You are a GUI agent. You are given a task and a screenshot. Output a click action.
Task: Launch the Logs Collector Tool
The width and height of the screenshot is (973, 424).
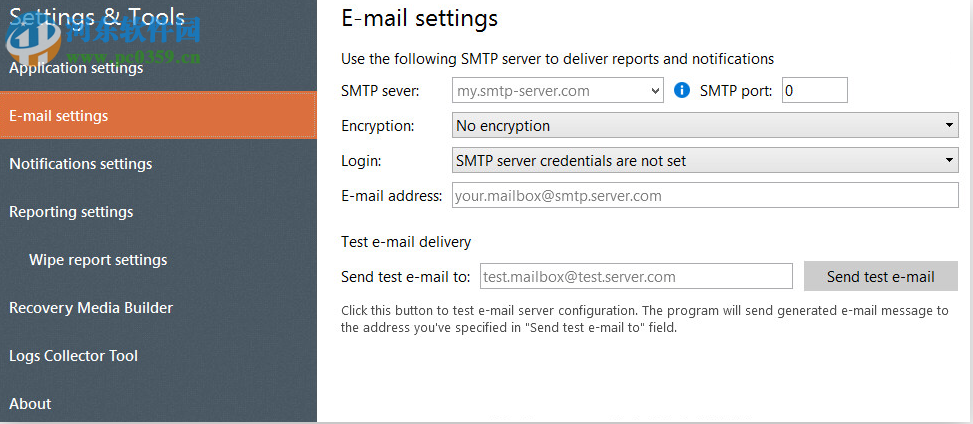click(73, 356)
